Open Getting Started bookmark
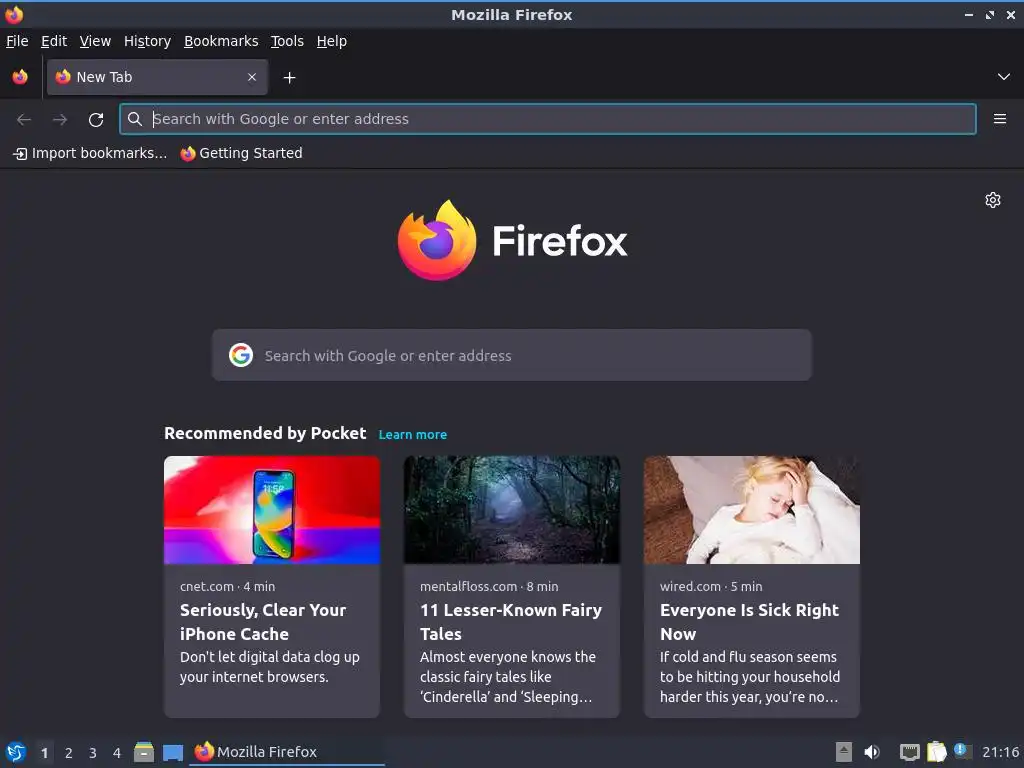 242,153
